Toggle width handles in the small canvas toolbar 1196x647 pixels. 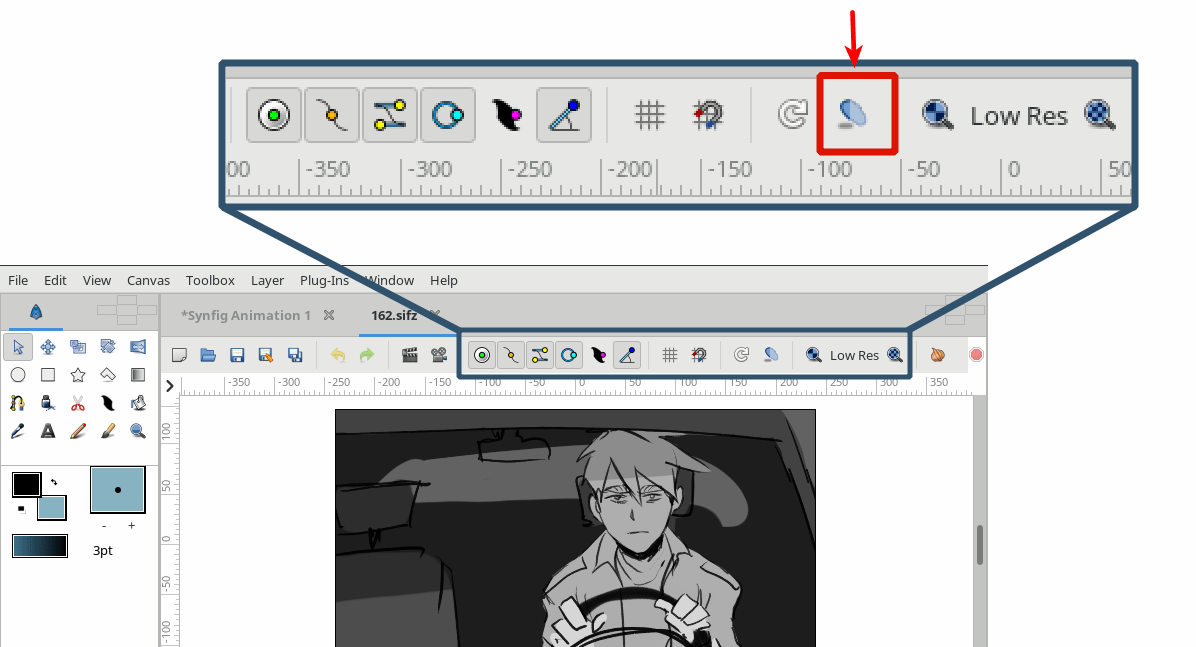tap(598, 355)
